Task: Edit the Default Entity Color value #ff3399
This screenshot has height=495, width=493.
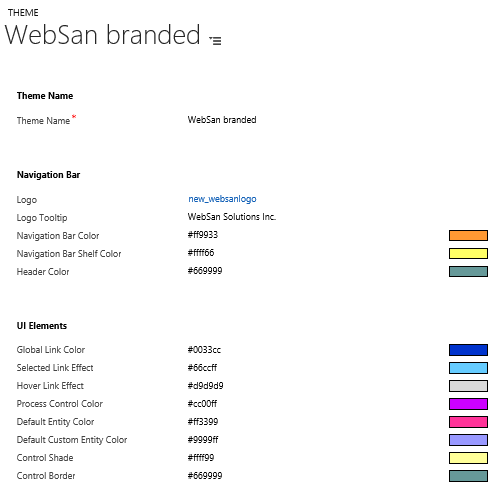Action: (203, 422)
